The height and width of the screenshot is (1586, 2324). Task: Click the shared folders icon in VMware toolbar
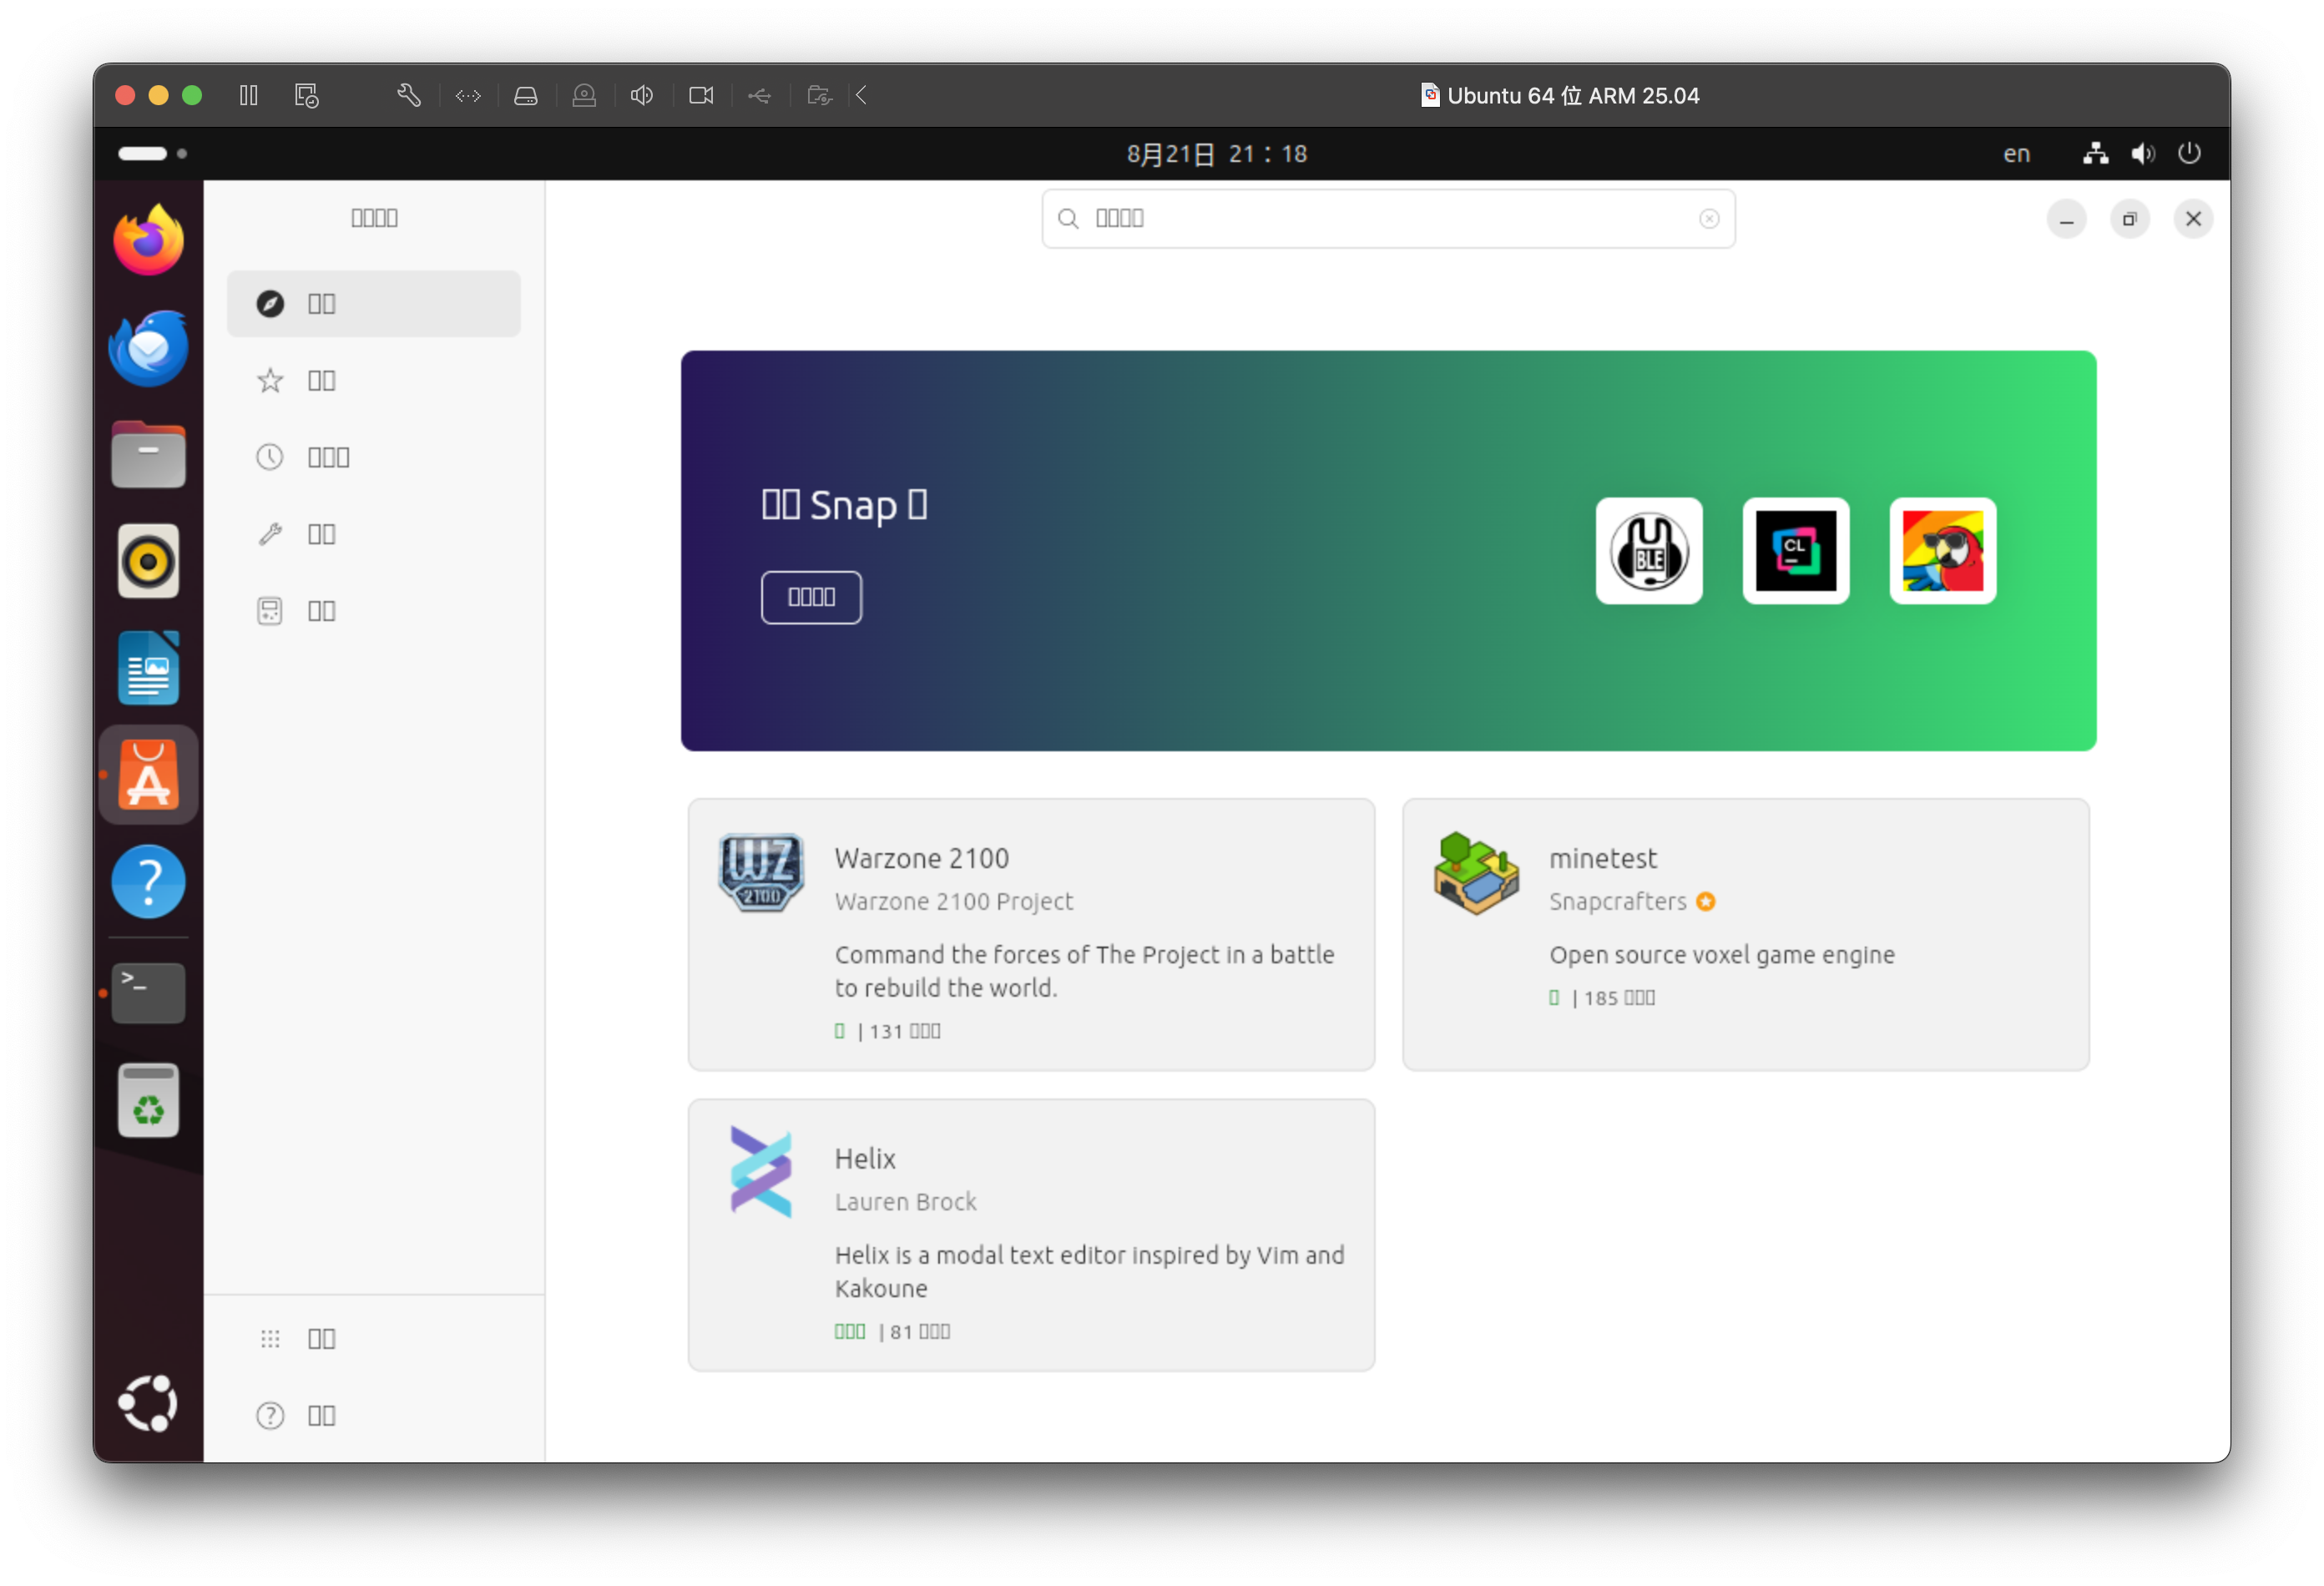[x=819, y=95]
